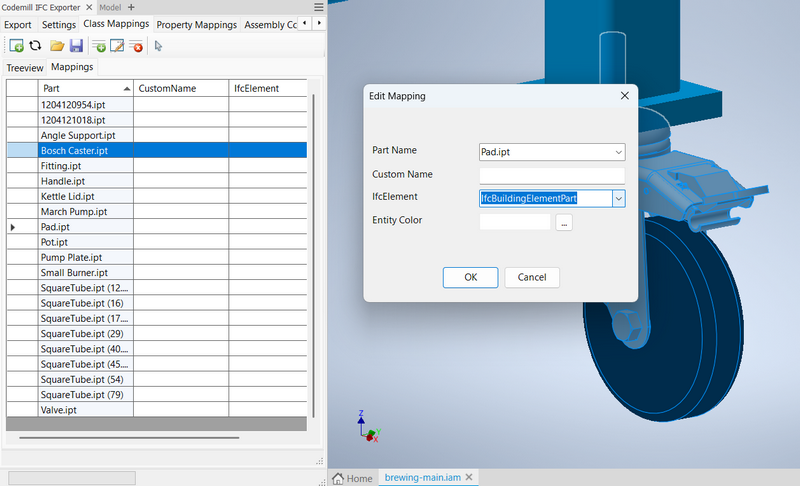Viewport: 800px width, 486px height.
Task: Click the open folder icon in toolbar
Action: pyautogui.click(x=57, y=46)
